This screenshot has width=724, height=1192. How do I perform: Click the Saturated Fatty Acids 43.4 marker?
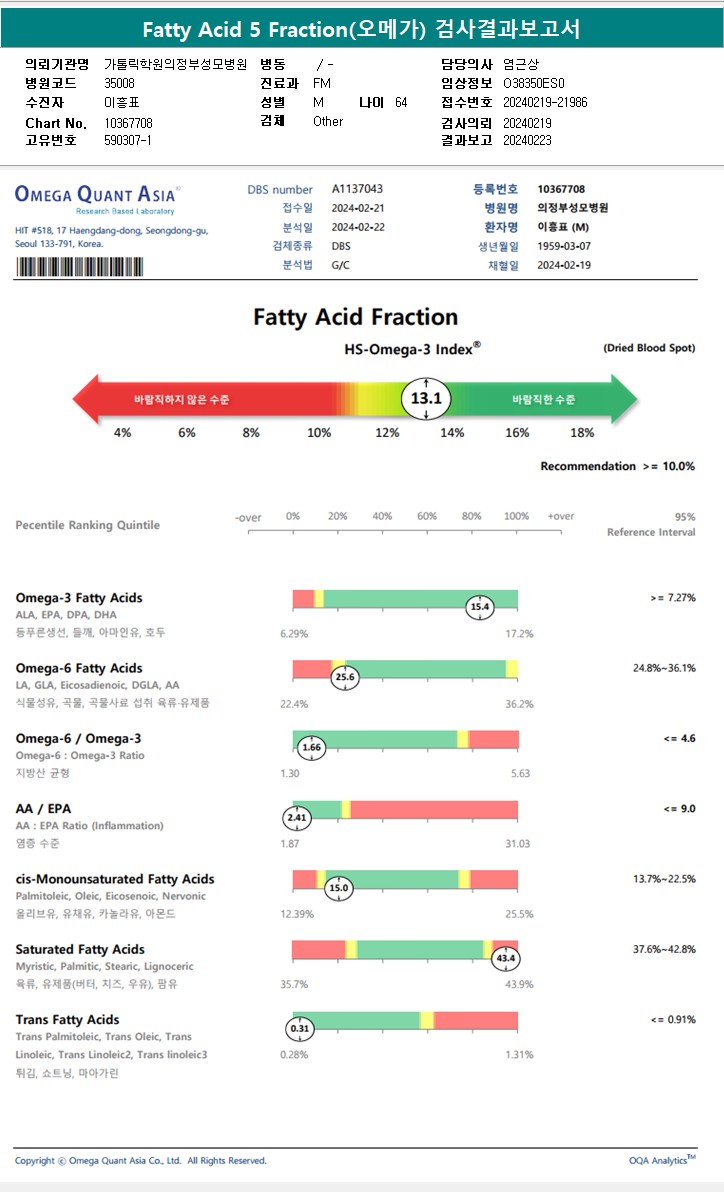[x=506, y=959]
